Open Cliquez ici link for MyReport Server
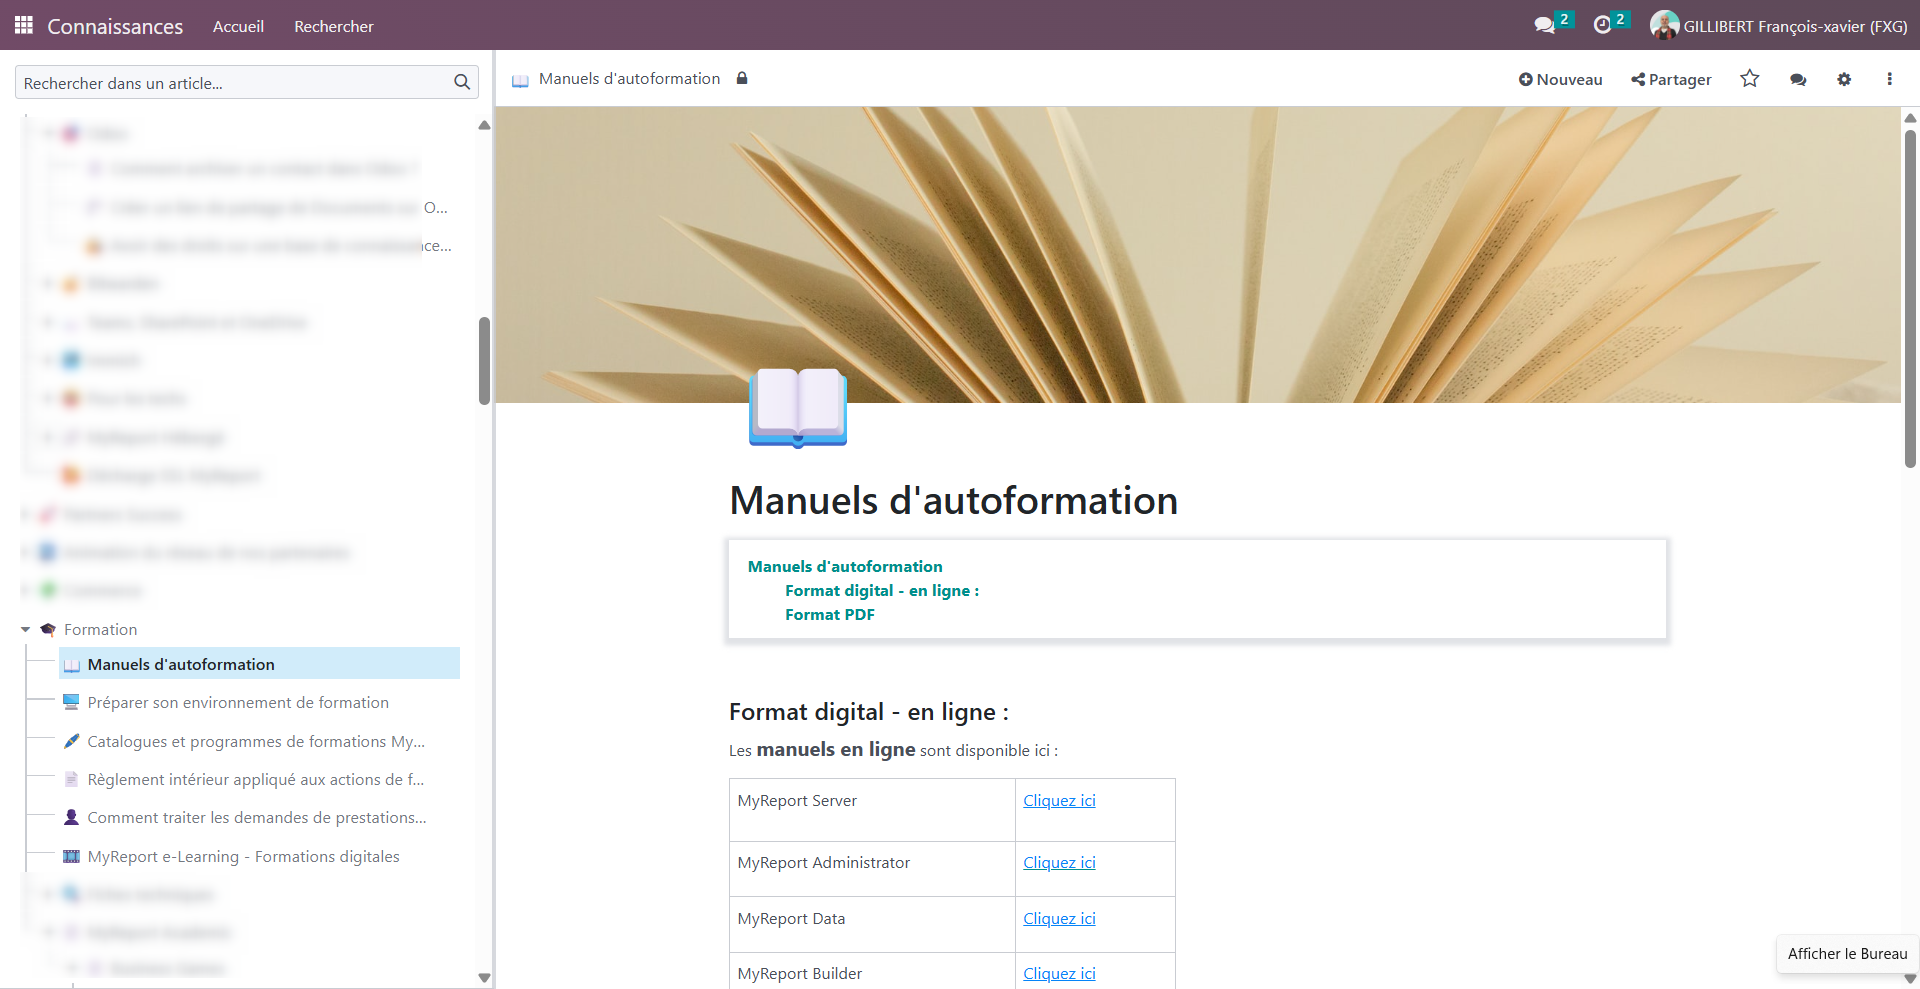 tap(1059, 801)
